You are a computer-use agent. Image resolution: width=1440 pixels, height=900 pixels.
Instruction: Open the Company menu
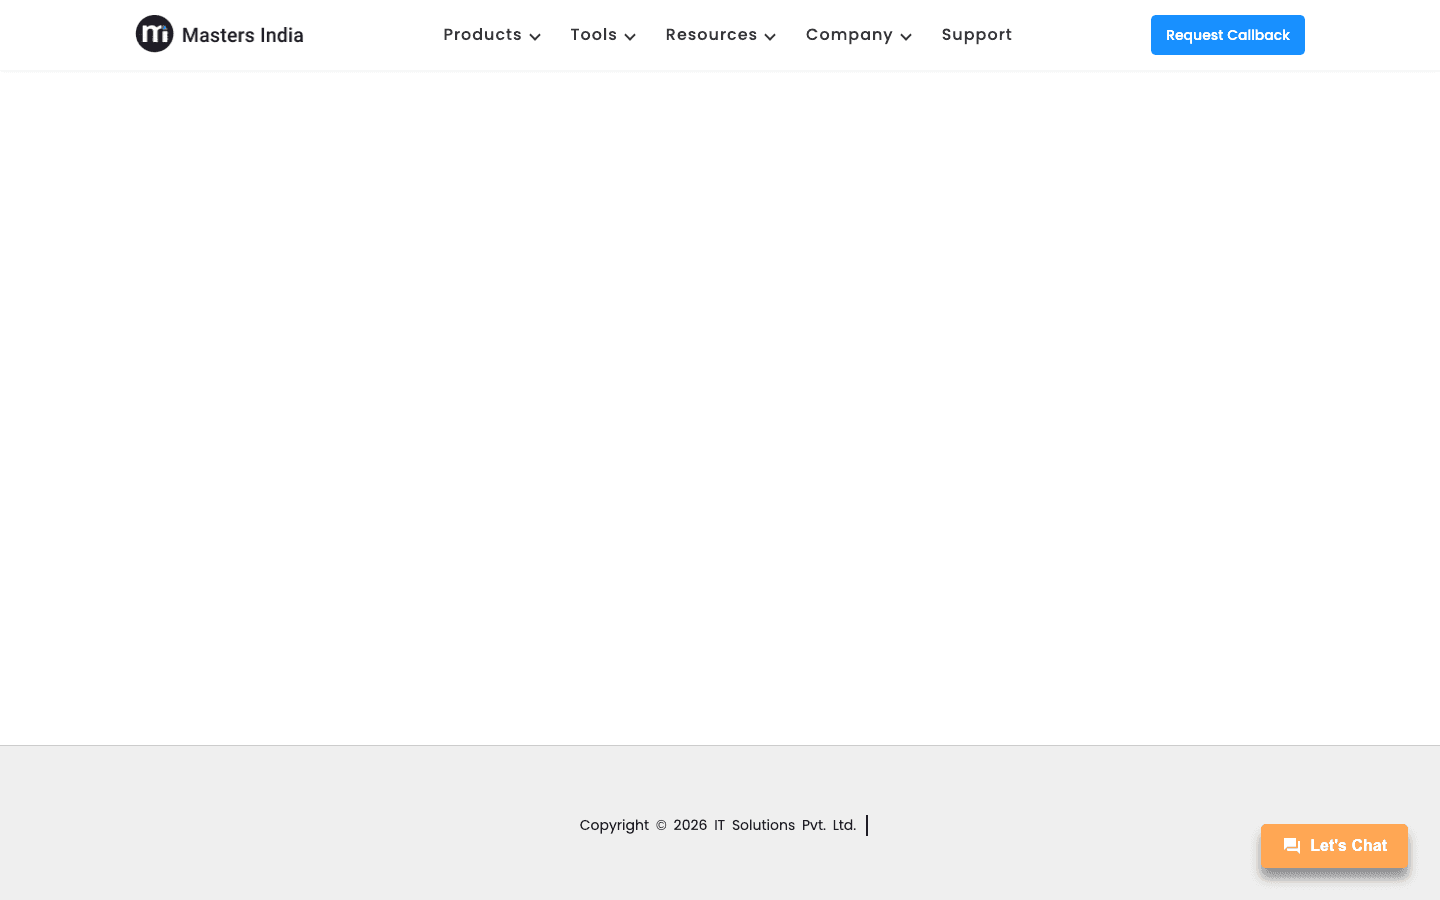pyautogui.click(x=849, y=35)
